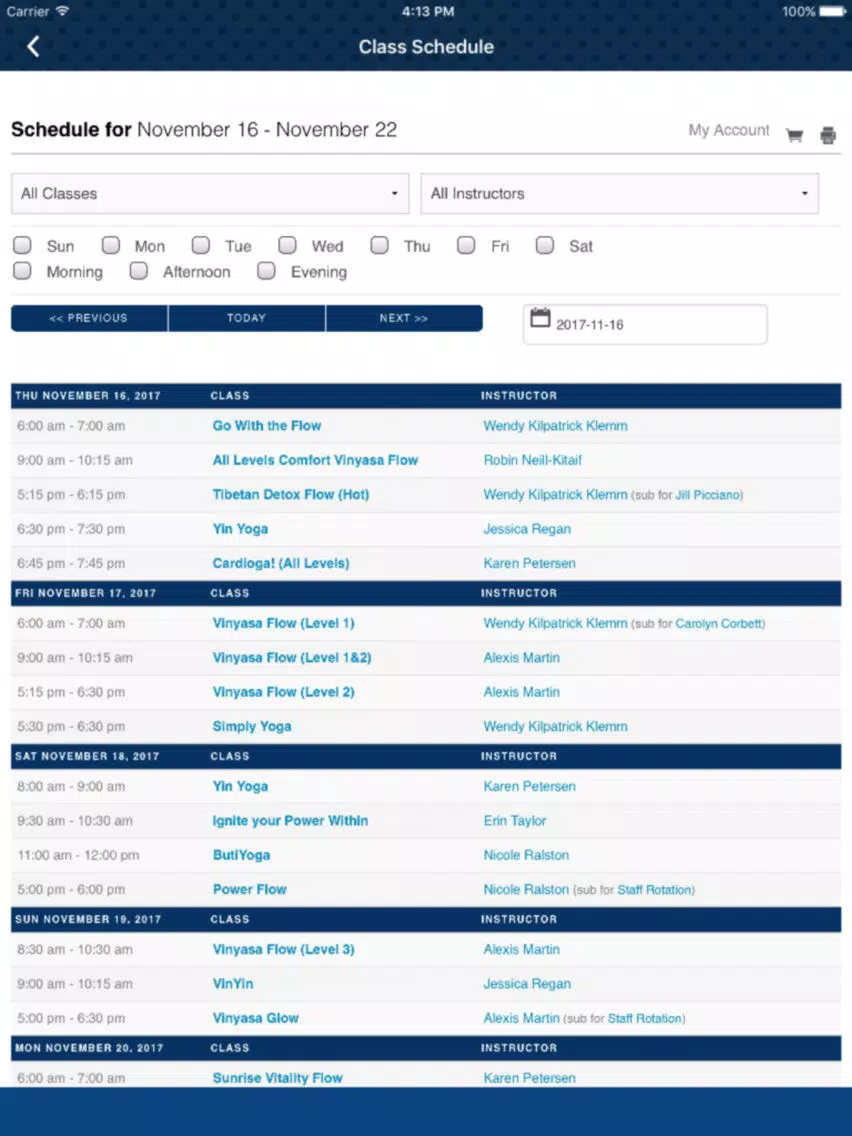Enable the Afternoon time filter

[138, 271]
